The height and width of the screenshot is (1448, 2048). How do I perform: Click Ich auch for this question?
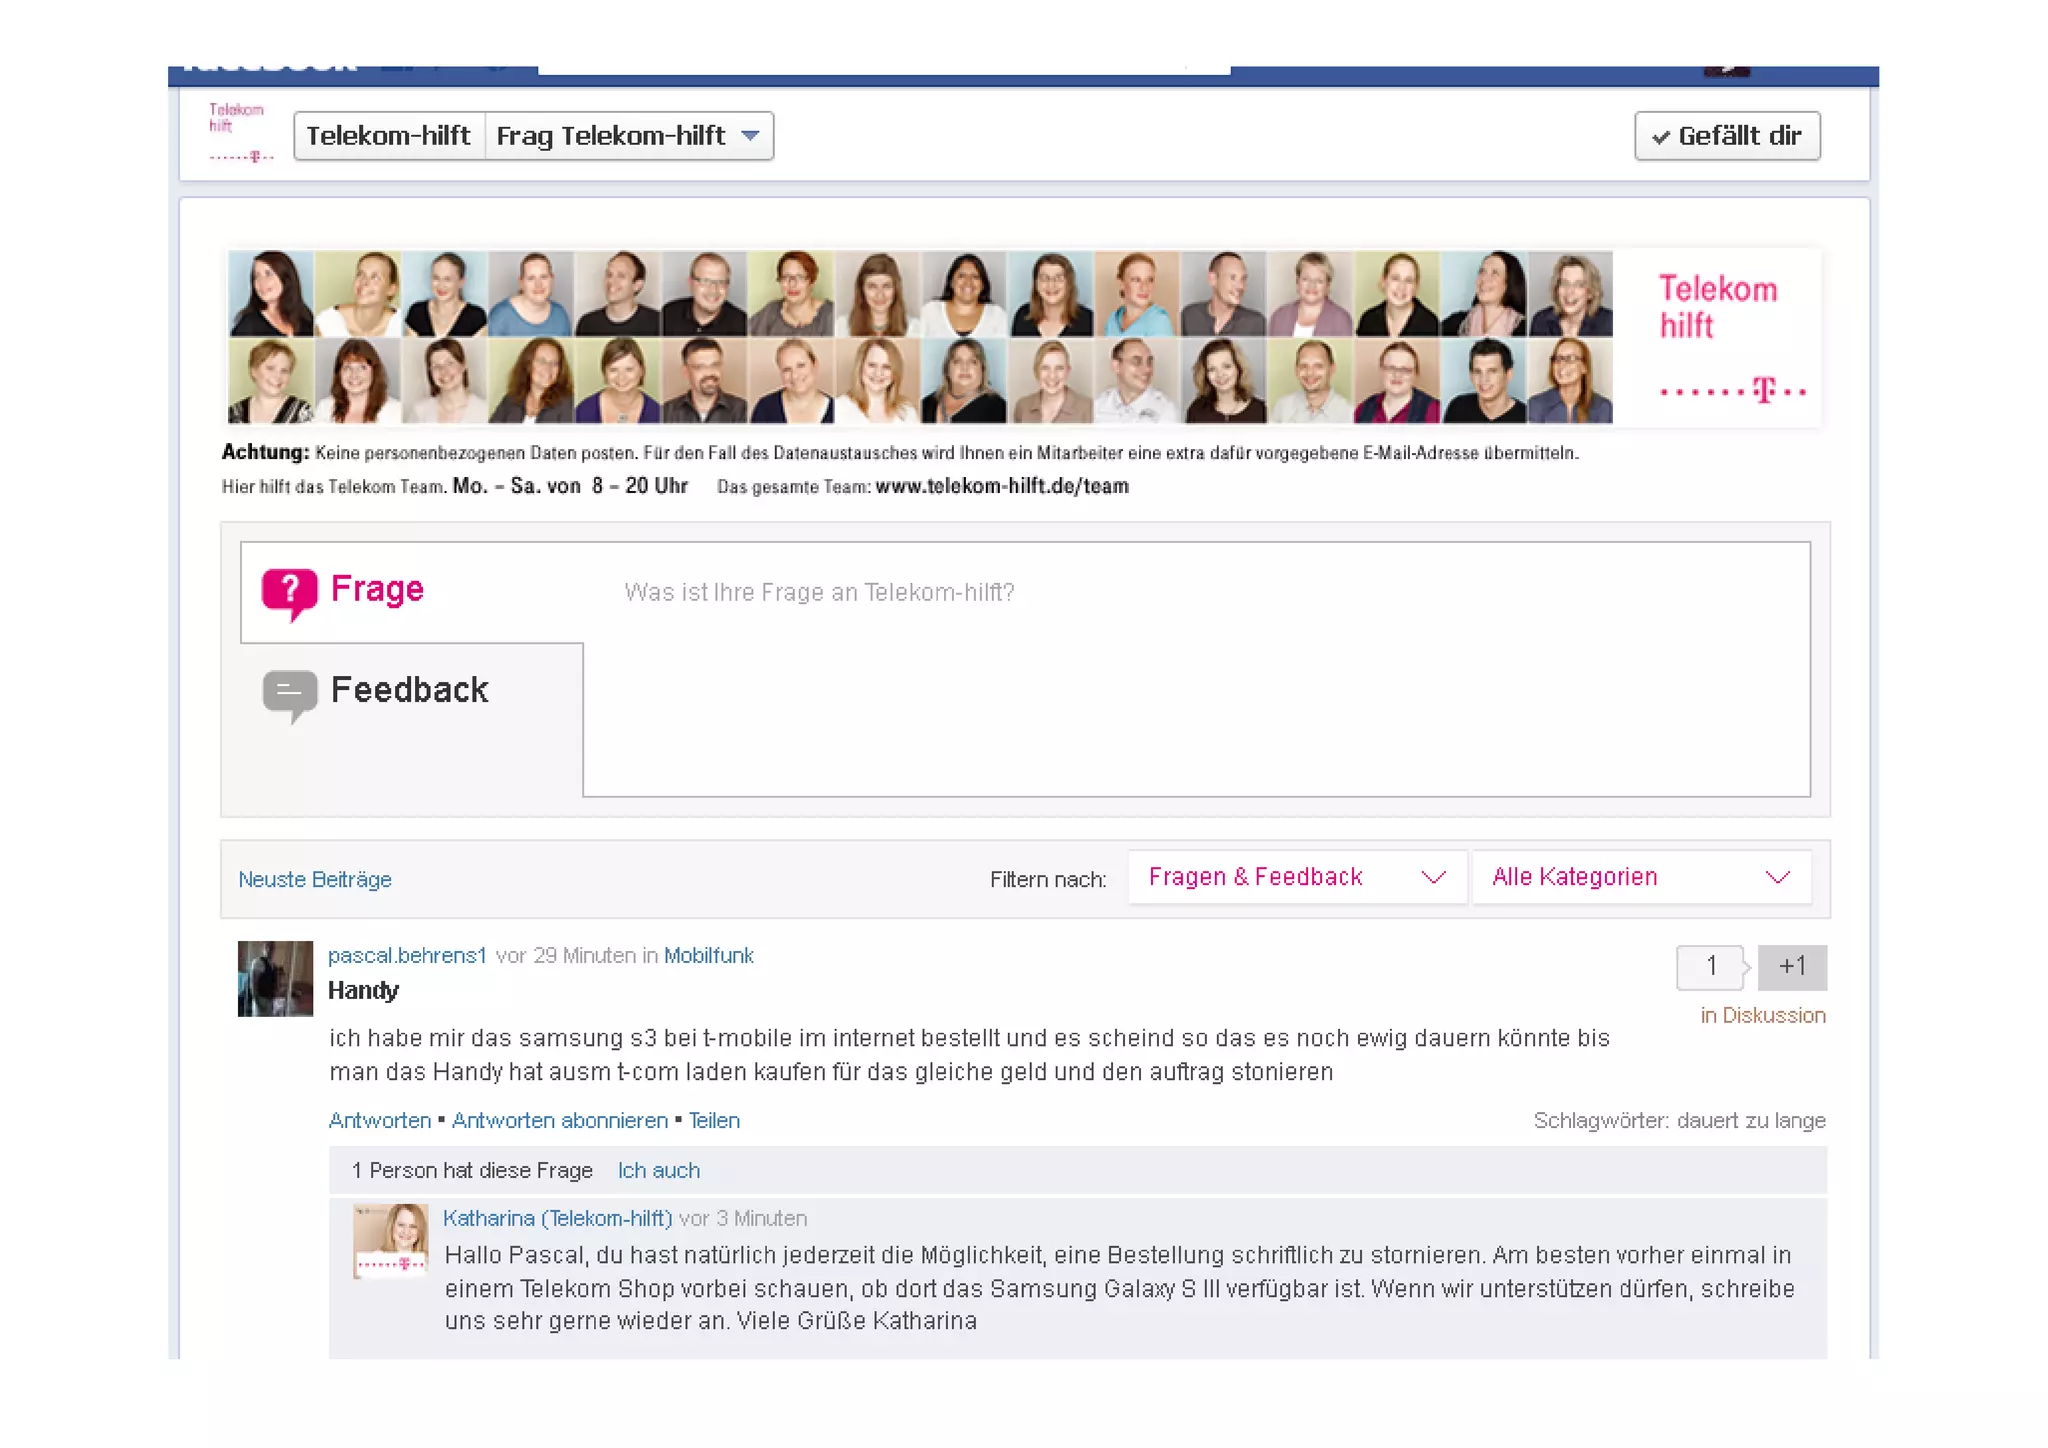pos(658,1170)
